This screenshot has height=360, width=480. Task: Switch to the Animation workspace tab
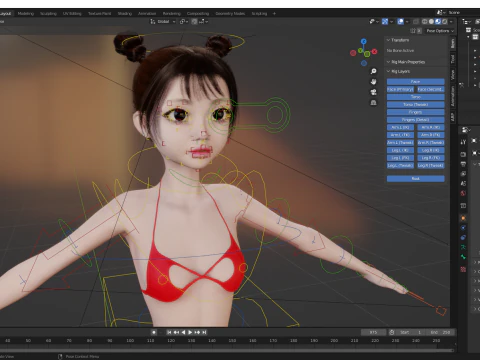click(147, 13)
